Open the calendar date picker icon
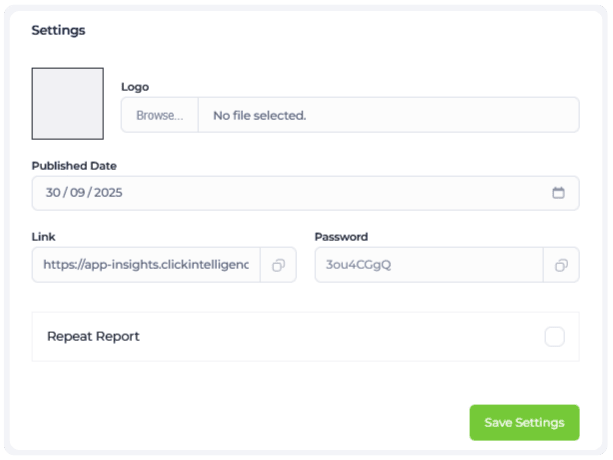The width and height of the screenshot is (613, 460). tap(559, 193)
